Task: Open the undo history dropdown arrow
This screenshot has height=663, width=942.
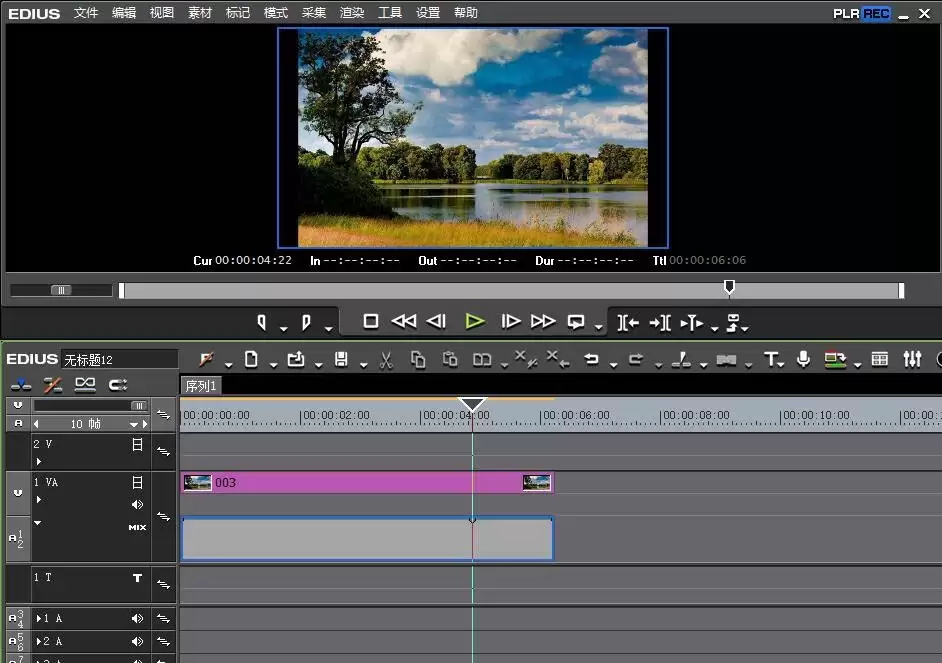Action: tap(613, 365)
